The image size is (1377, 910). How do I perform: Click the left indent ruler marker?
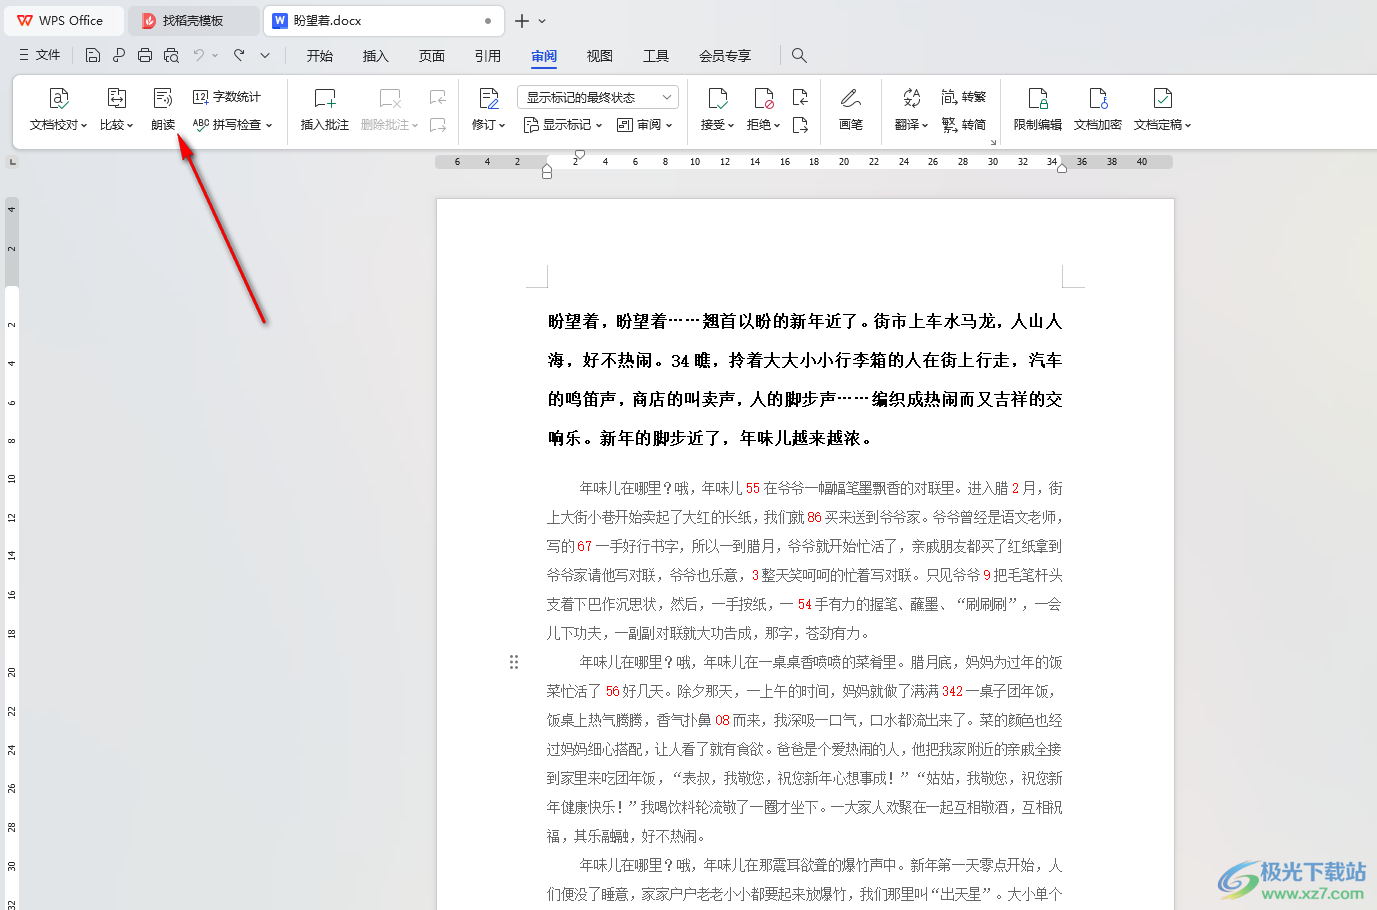tap(547, 172)
